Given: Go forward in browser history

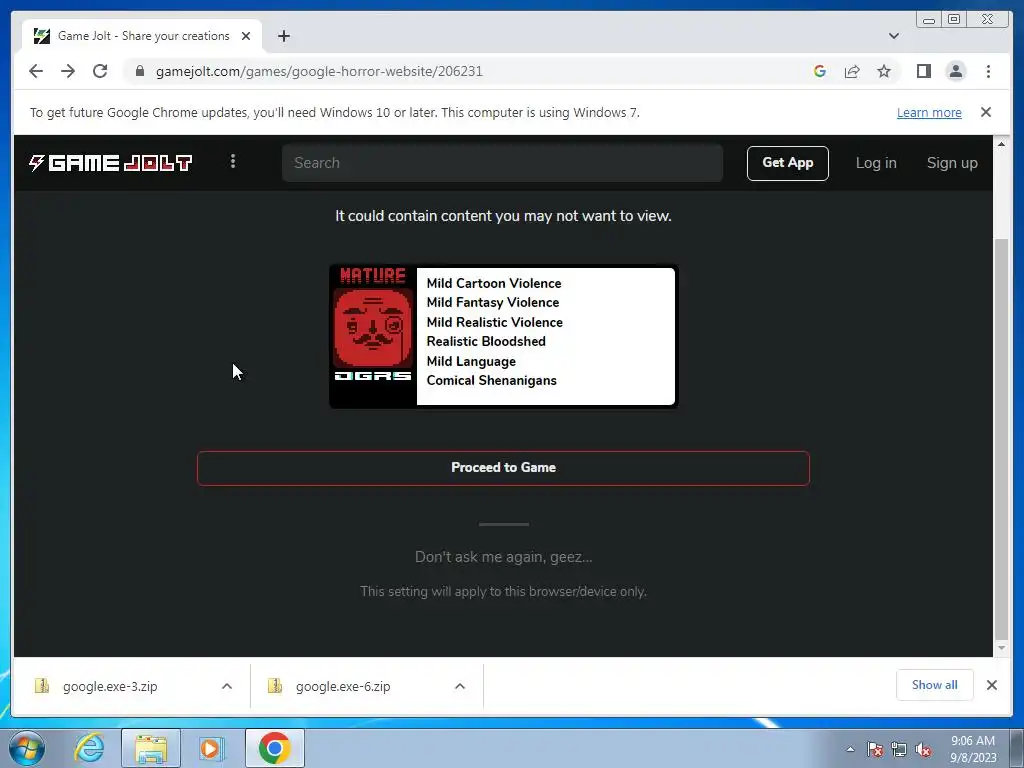Looking at the screenshot, I should pos(68,71).
